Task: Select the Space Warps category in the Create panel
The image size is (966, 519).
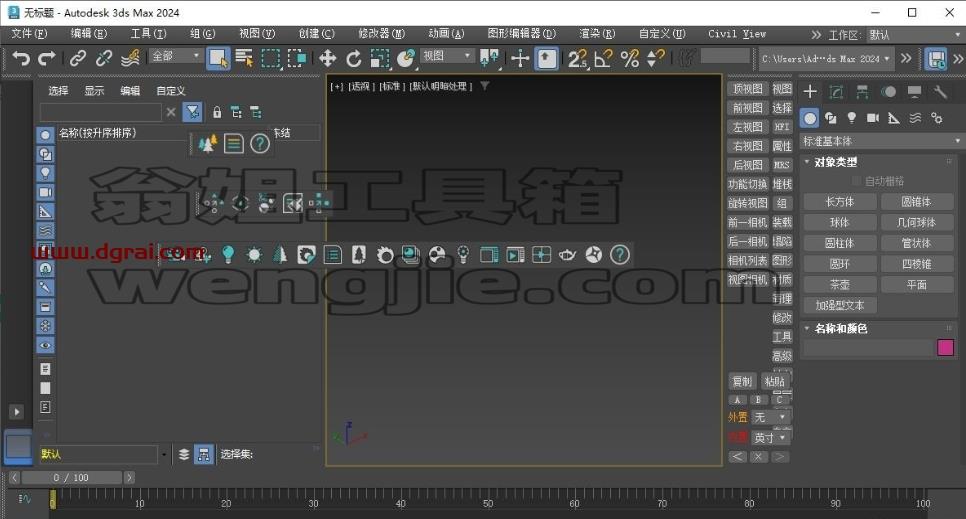Action: 915,118
